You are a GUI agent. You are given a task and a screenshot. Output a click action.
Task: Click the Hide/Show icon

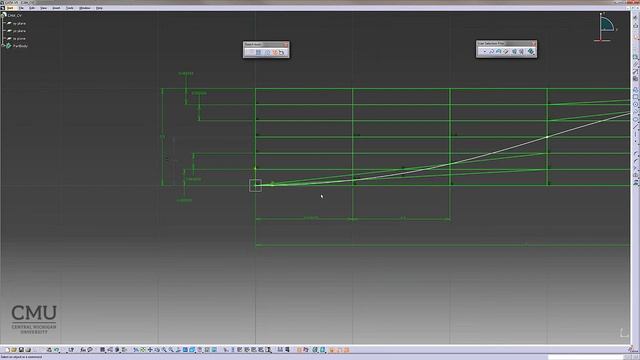point(207,350)
